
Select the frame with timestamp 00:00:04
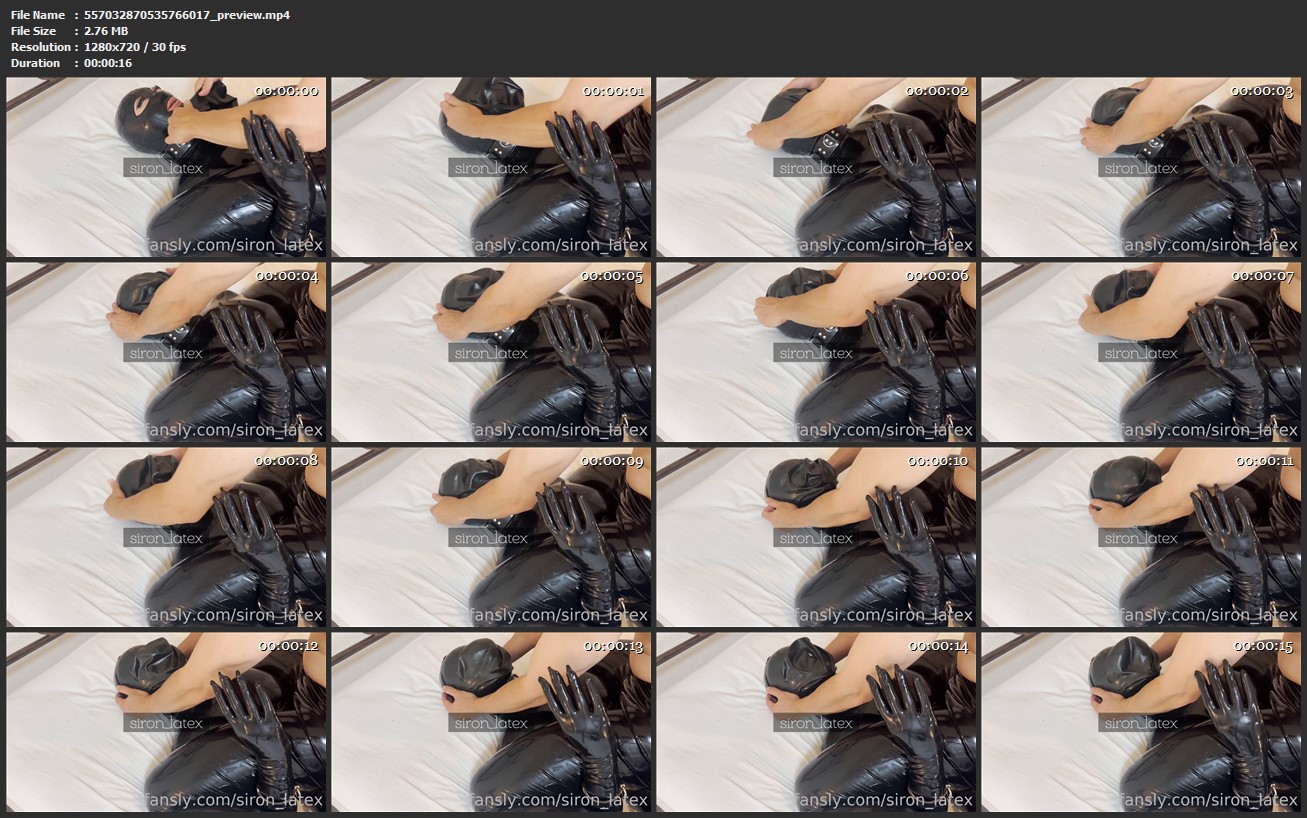coord(166,352)
